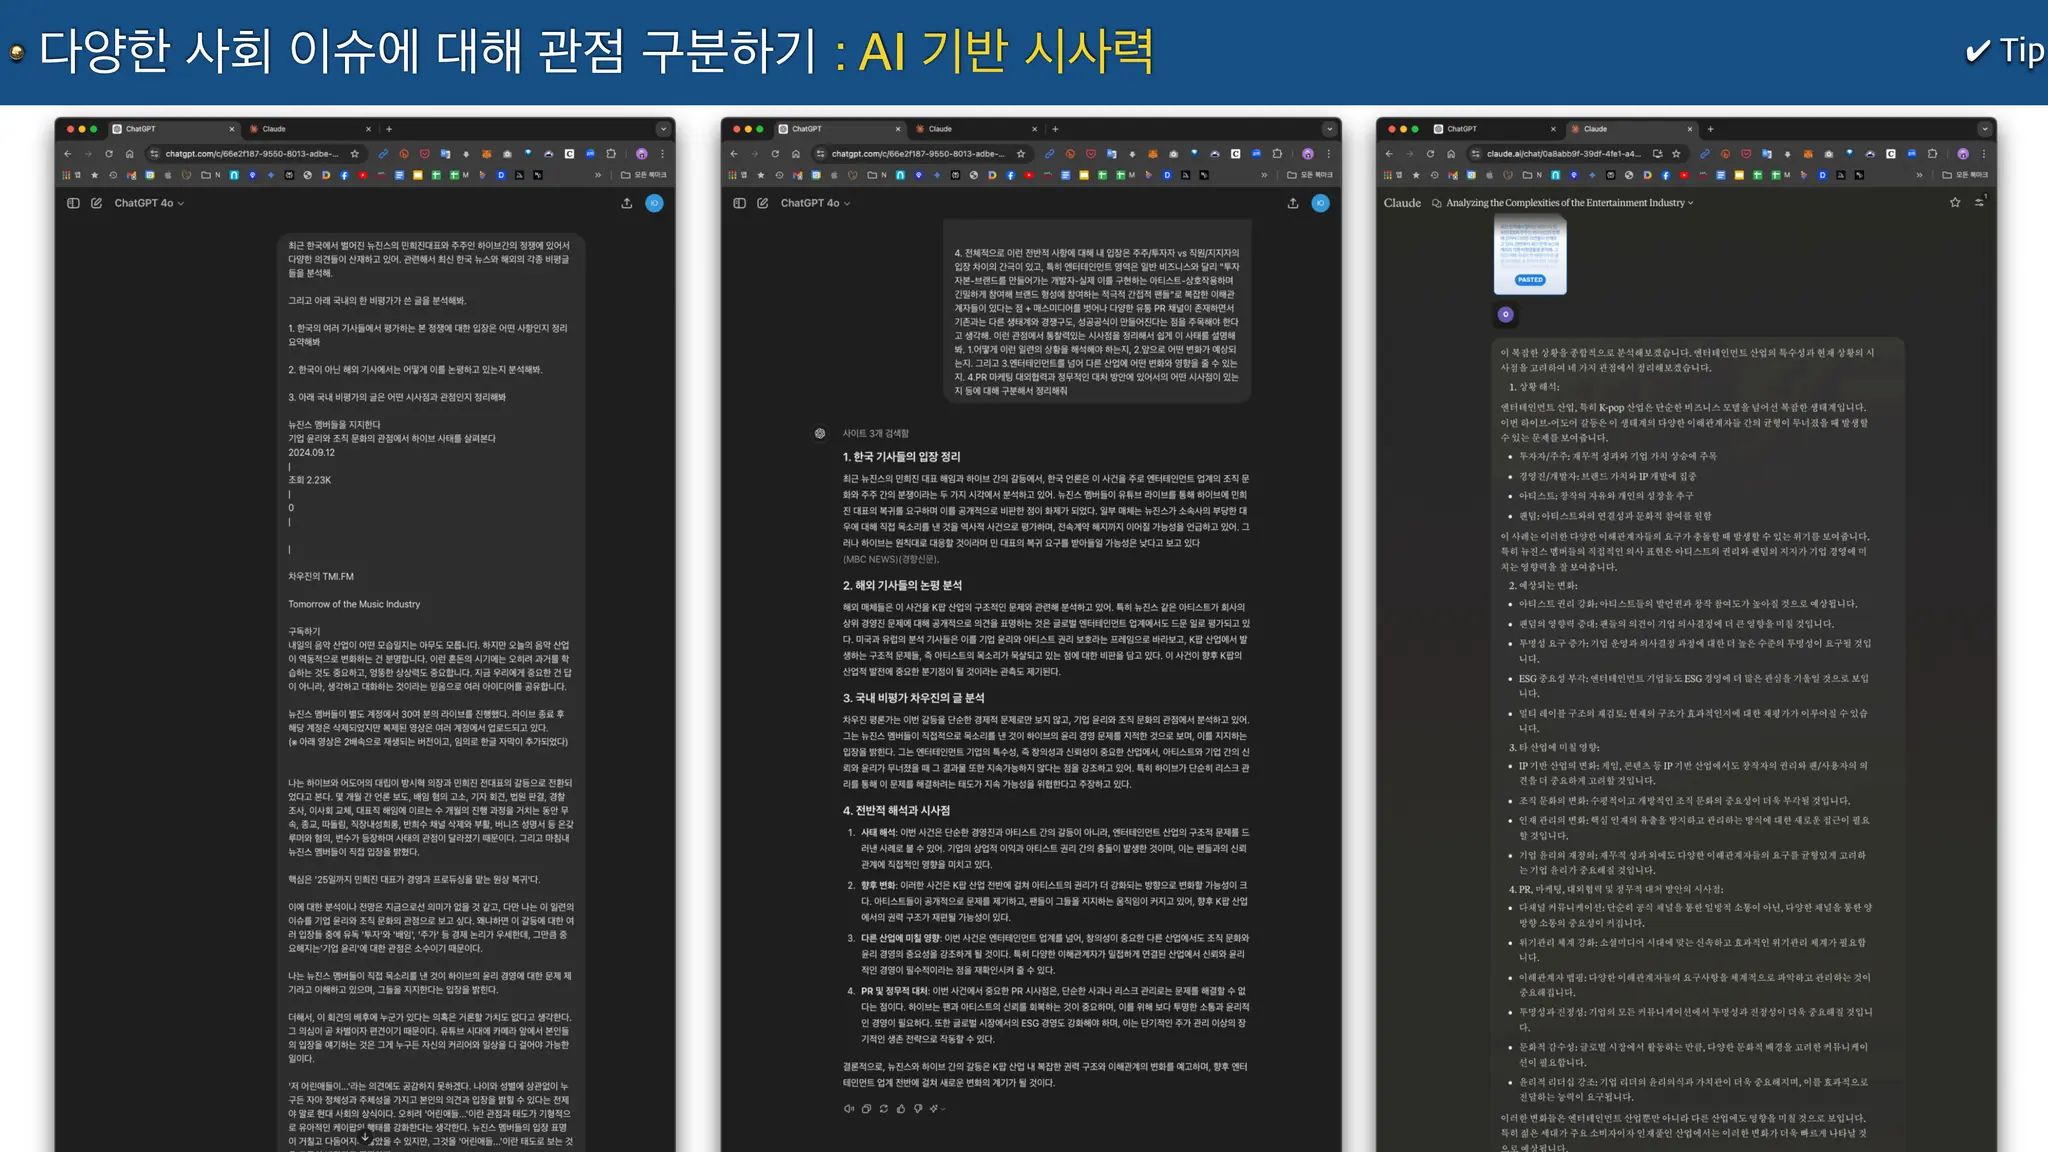Image resolution: width=2048 pixels, height=1152 pixels.
Task: Open the link-chain extension in the right window
Action: tap(1704, 154)
